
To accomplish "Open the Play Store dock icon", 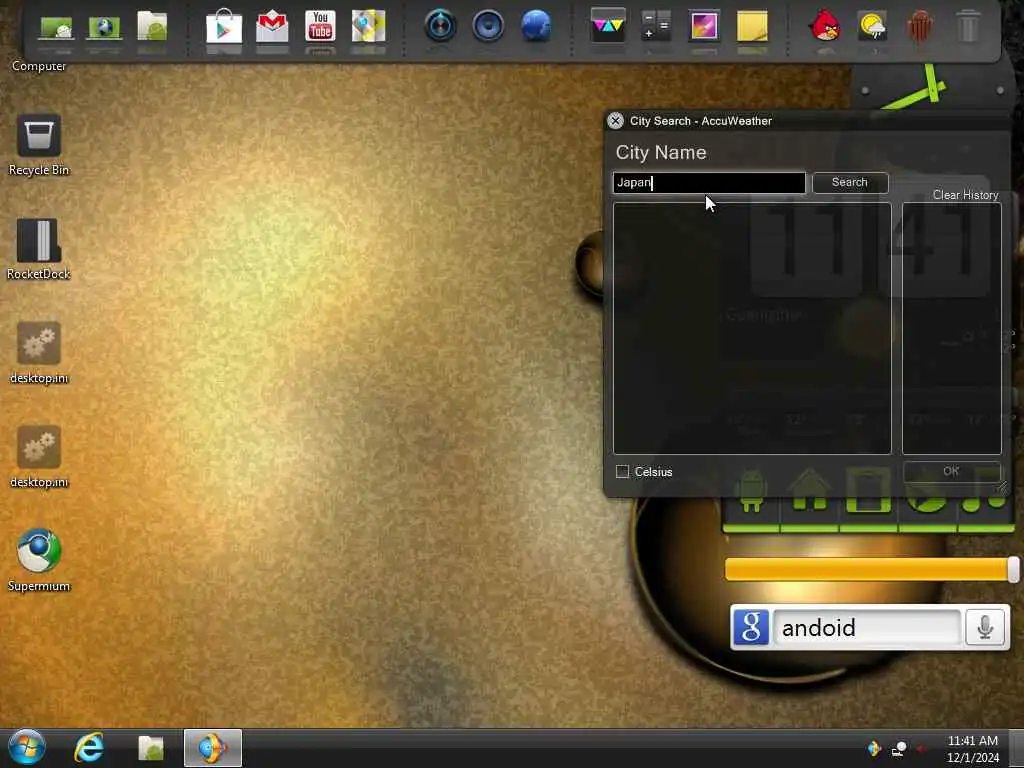I will pyautogui.click(x=224, y=26).
